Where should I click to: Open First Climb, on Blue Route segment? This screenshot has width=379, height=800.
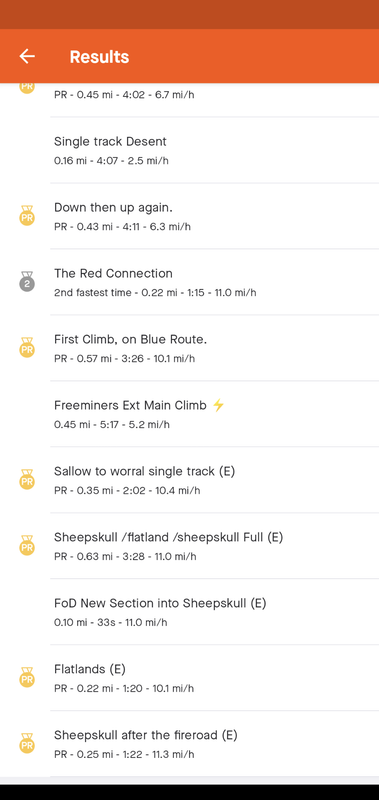coord(214,348)
